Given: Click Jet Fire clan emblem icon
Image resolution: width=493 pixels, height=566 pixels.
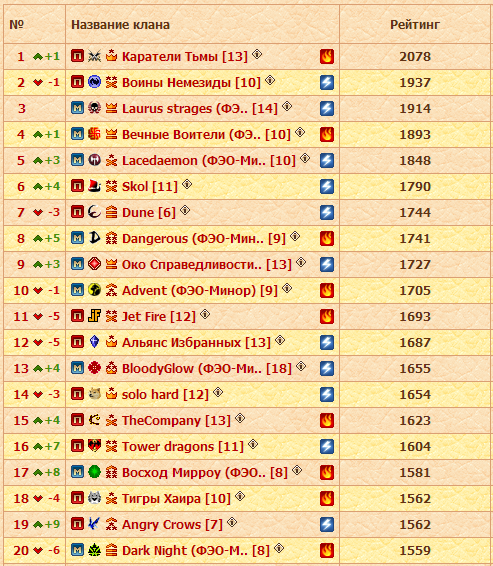Looking at the screenshot, I should point(94,316).
